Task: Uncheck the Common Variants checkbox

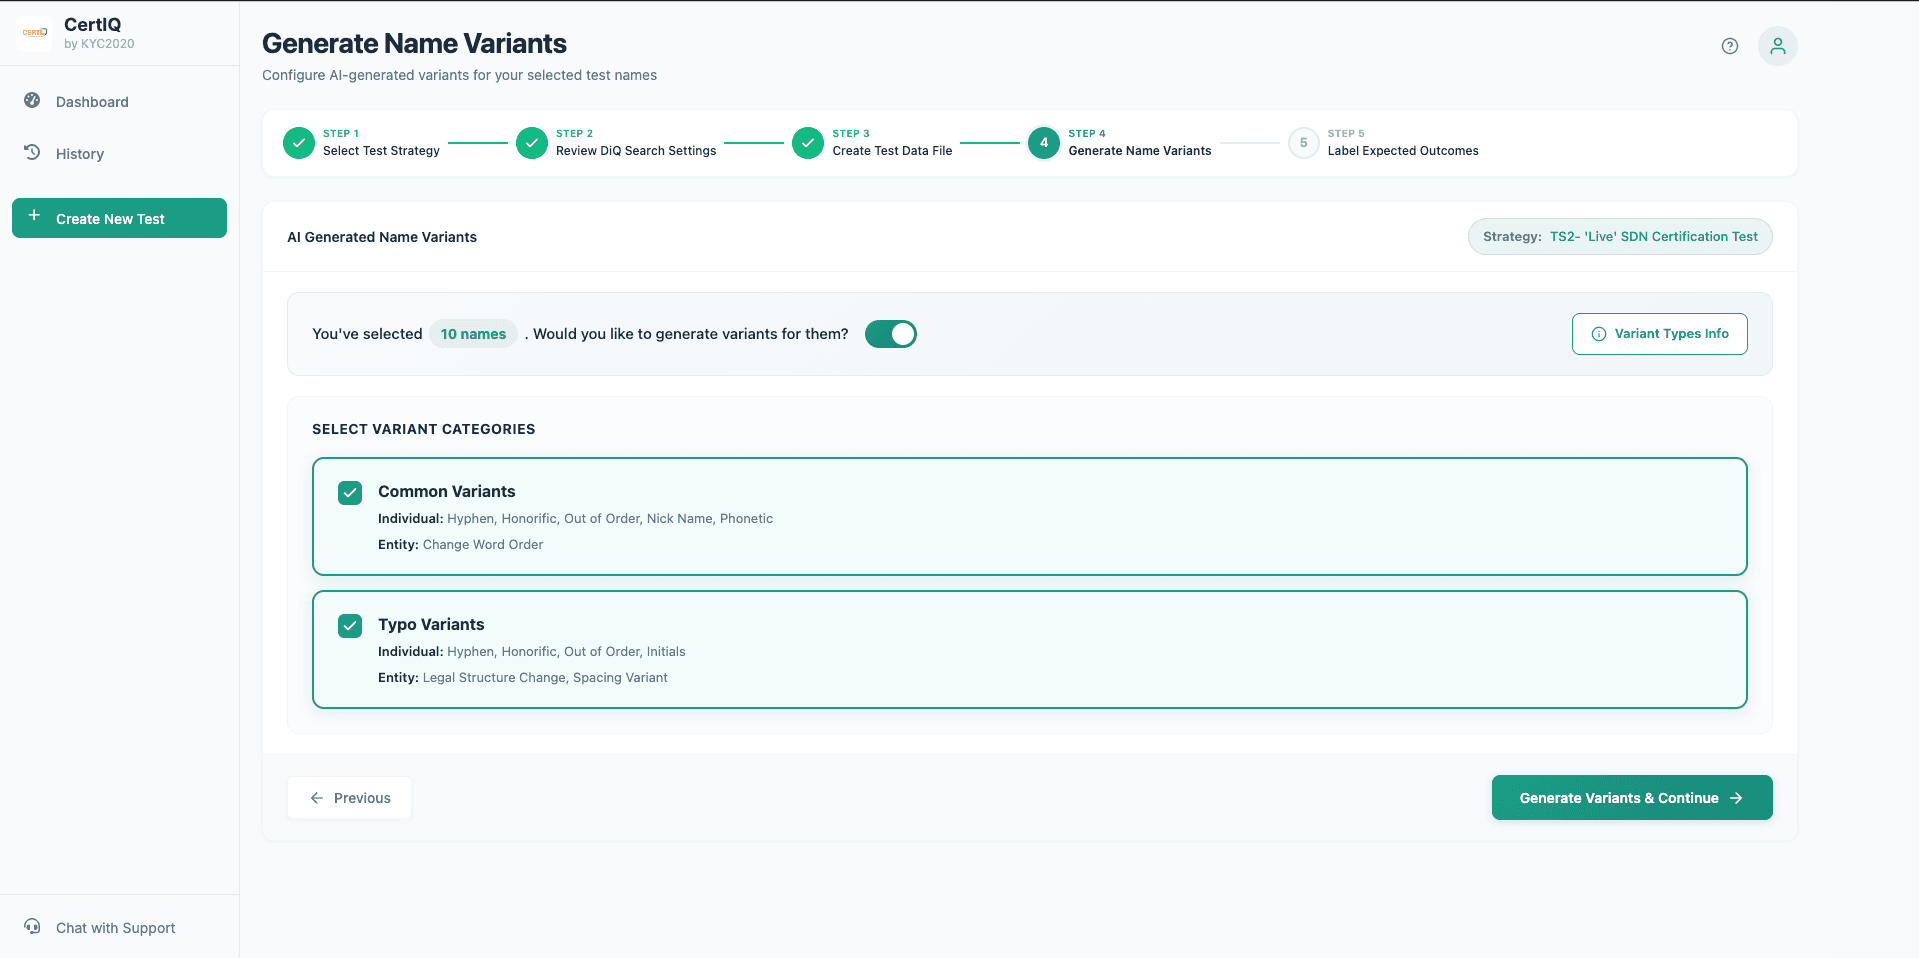Action: (350, 493)
